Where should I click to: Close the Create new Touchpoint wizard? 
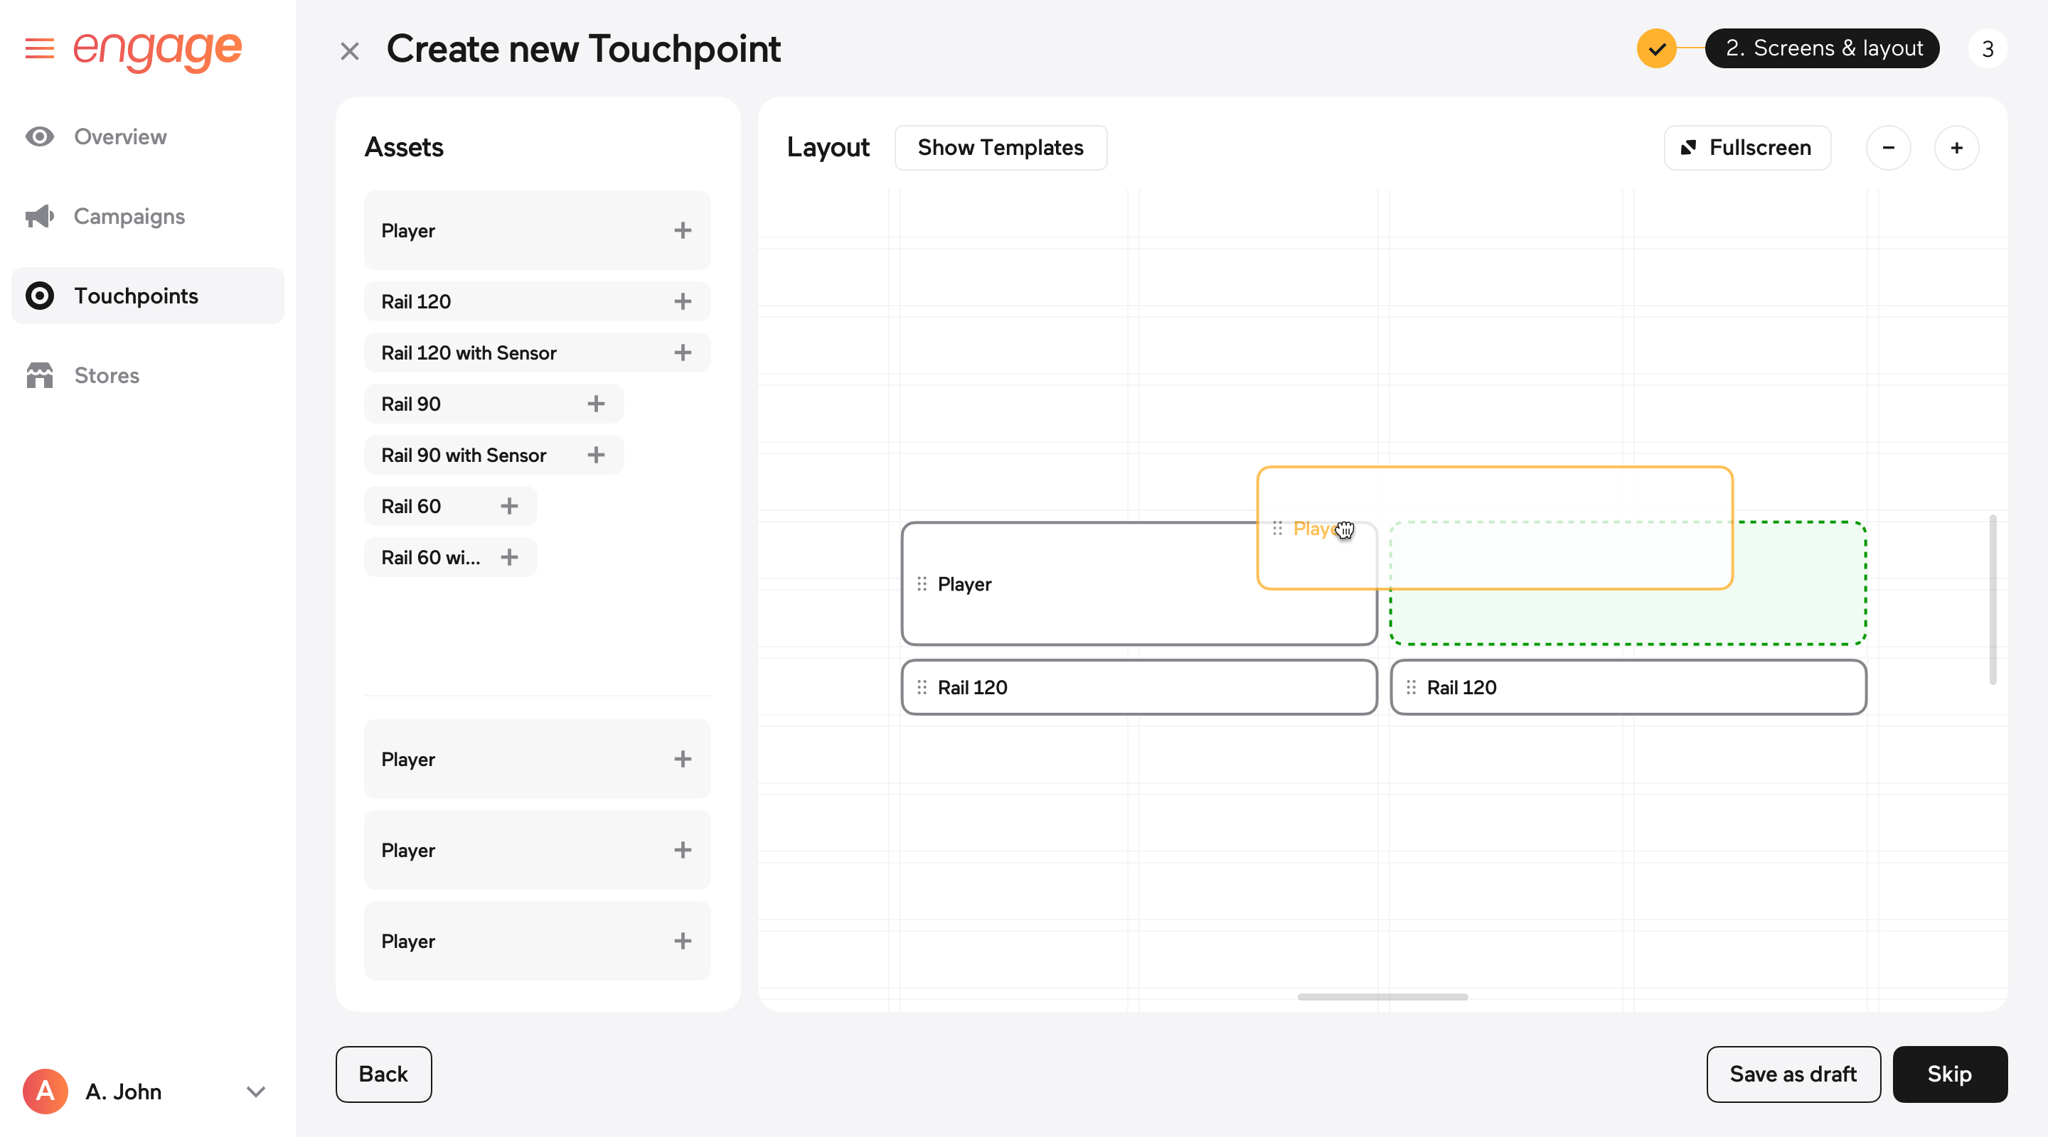coord(349,51)
